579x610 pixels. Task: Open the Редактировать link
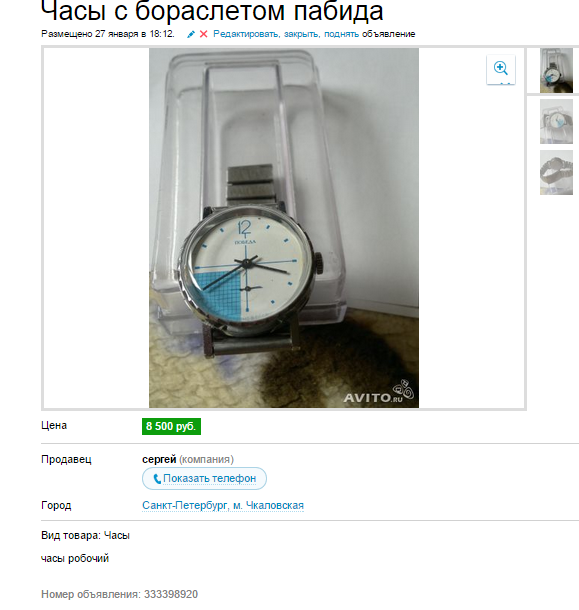point(246,34)
